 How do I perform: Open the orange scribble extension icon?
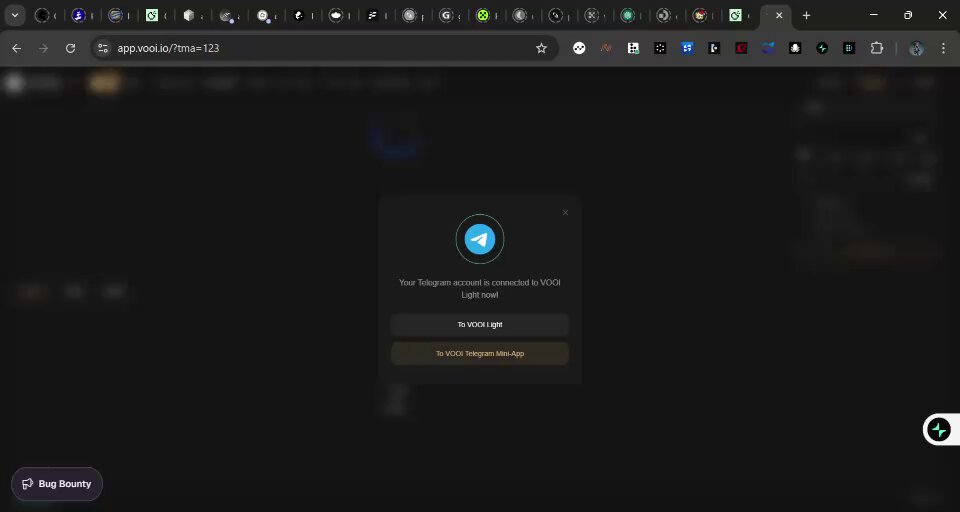pyautogui.click(x=606, y=48)
